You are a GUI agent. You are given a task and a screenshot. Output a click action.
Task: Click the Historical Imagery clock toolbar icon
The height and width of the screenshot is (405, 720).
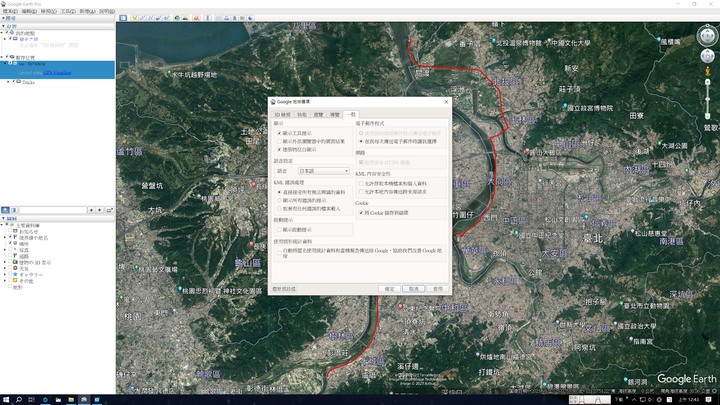[x=177, y=18]
